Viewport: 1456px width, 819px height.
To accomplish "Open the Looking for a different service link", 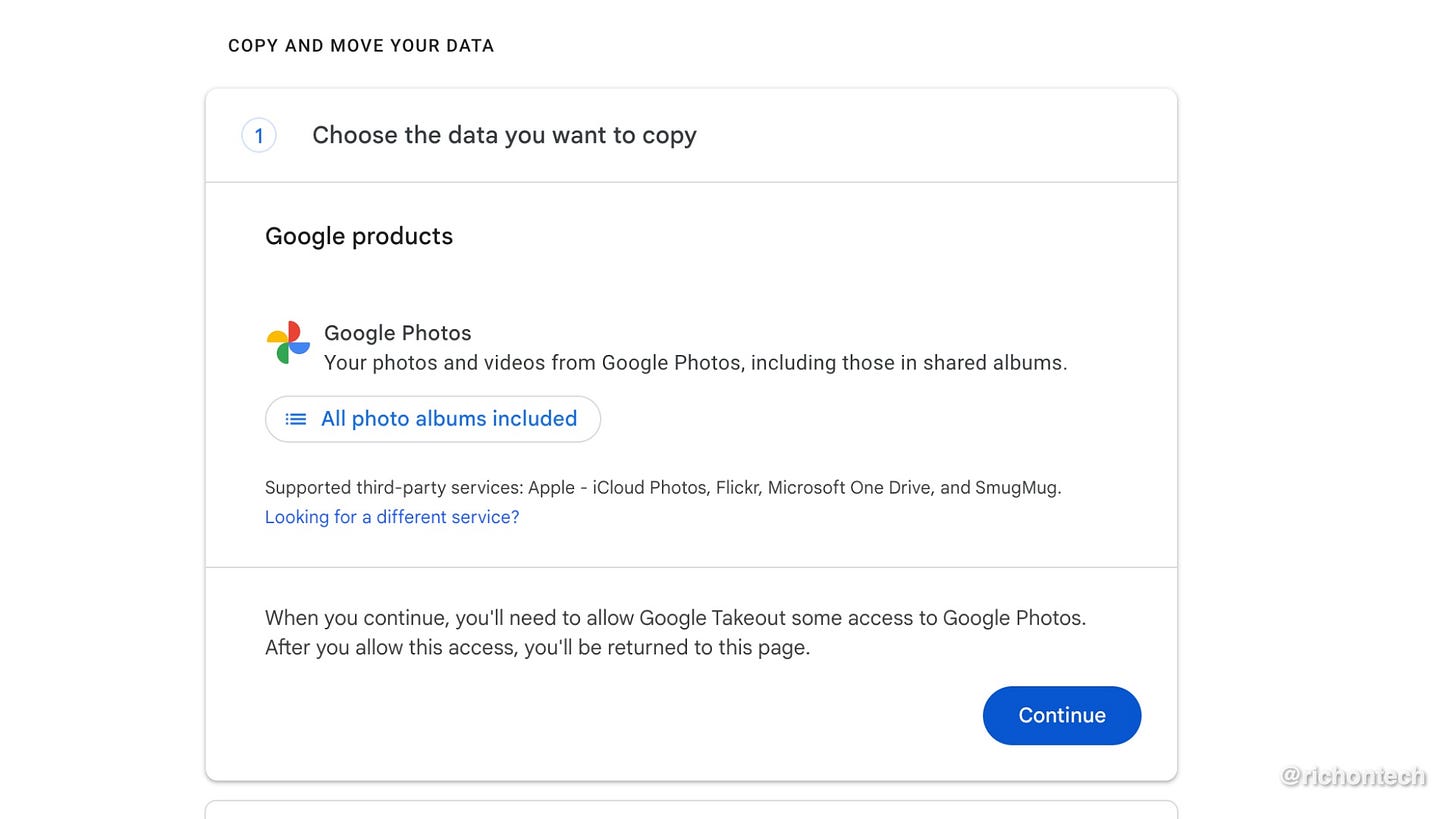I will coord(392,517).
